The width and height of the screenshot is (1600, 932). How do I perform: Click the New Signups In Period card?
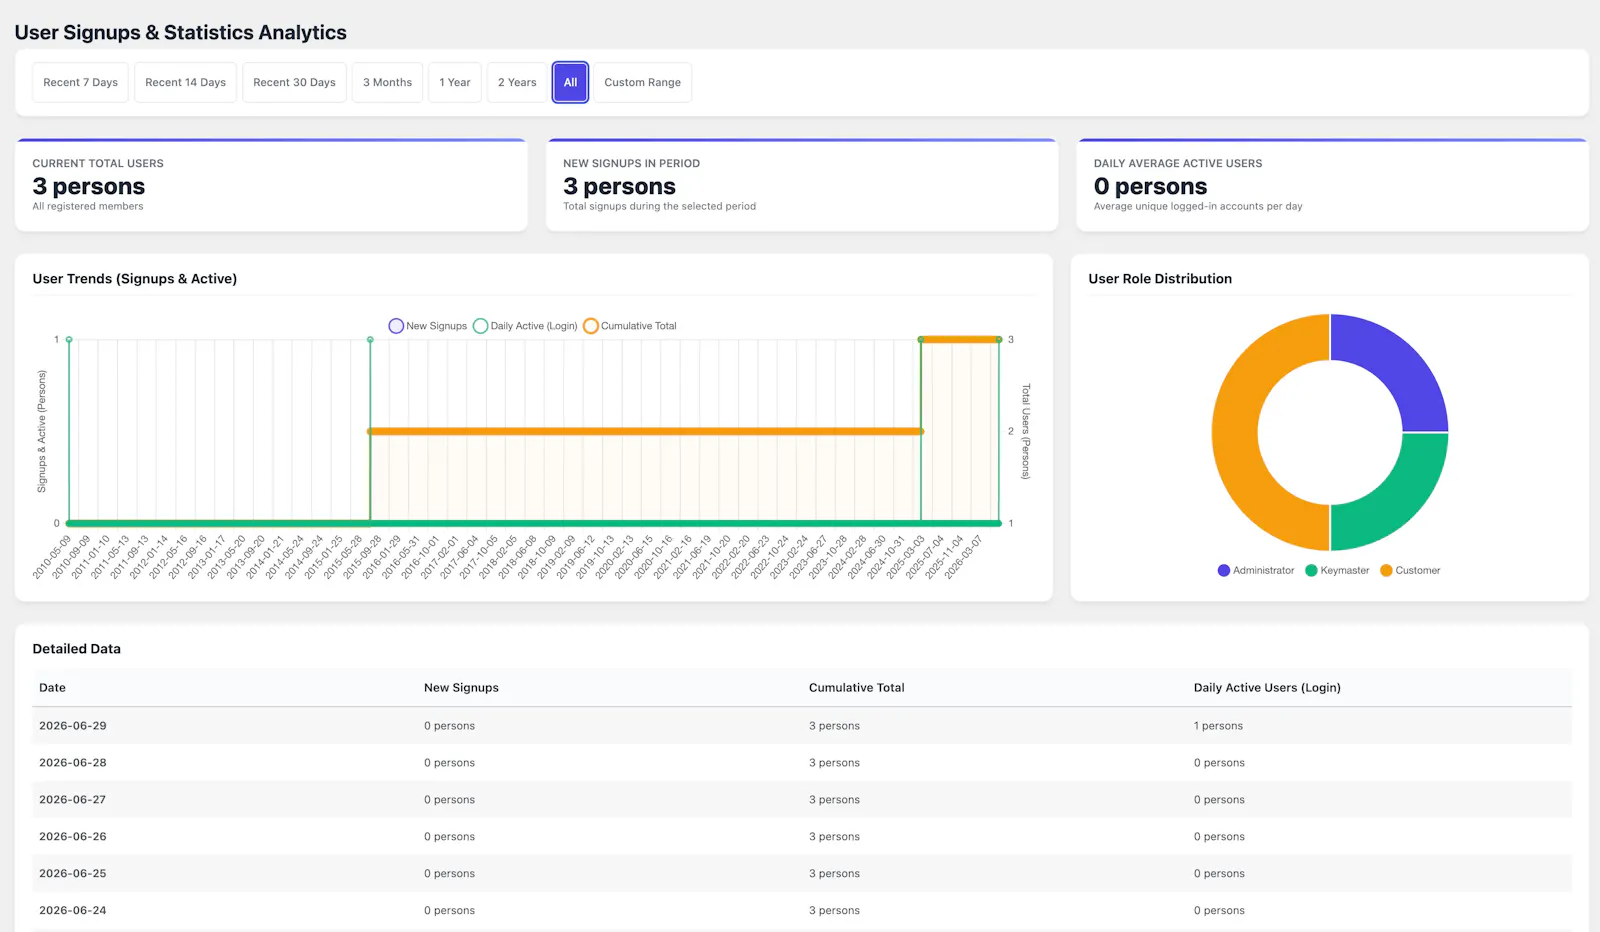tap(802, 185)
